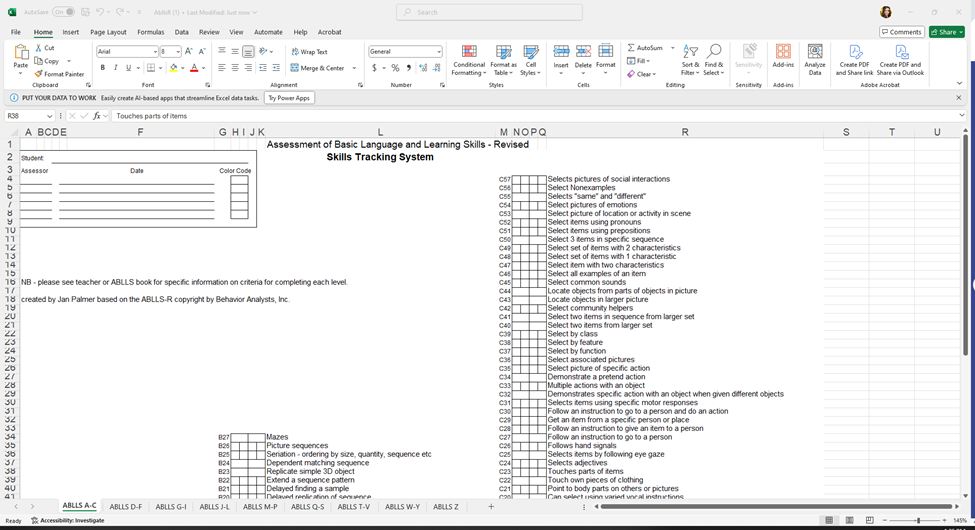Click the Search box in title bar
Image resolution: width=975 pixels, height=530 pixels.
tap(489, 12)
